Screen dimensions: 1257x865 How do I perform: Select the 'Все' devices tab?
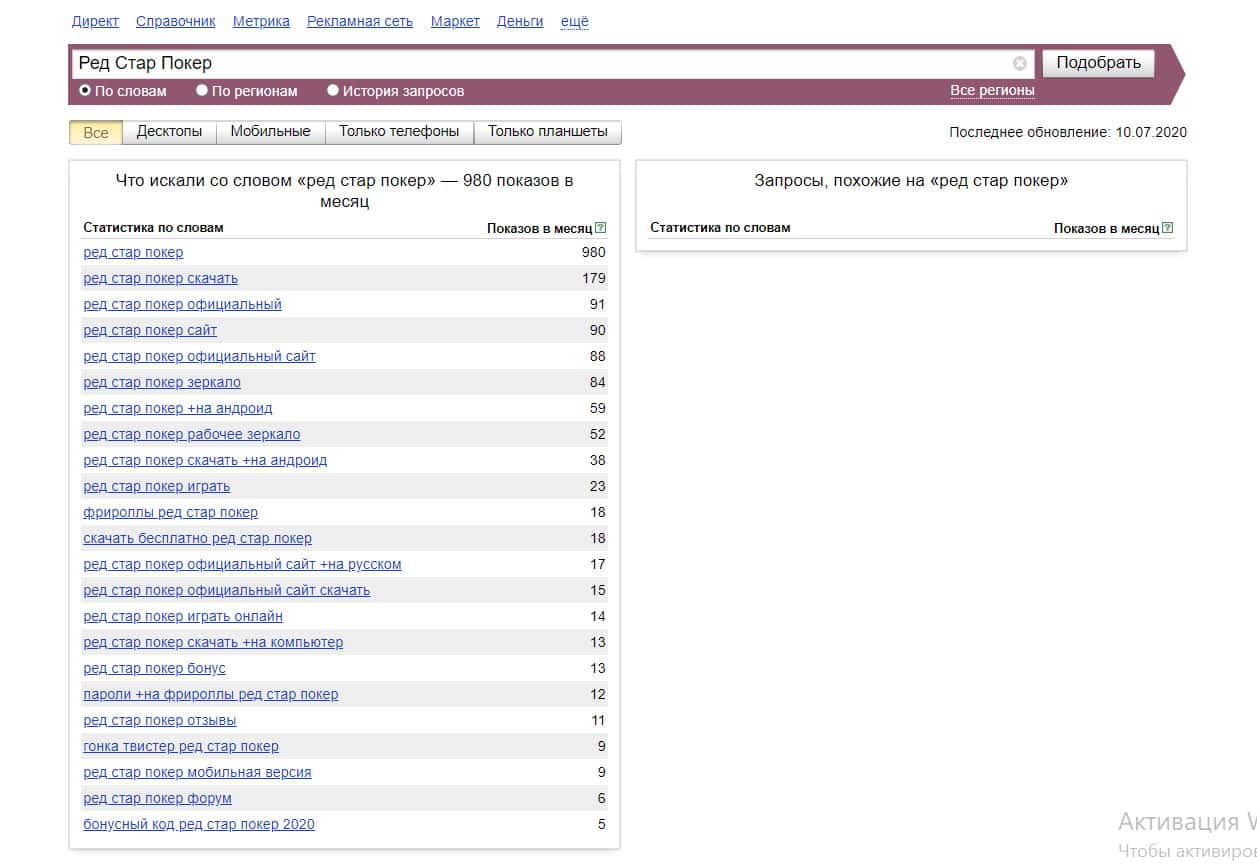[96, 132]
